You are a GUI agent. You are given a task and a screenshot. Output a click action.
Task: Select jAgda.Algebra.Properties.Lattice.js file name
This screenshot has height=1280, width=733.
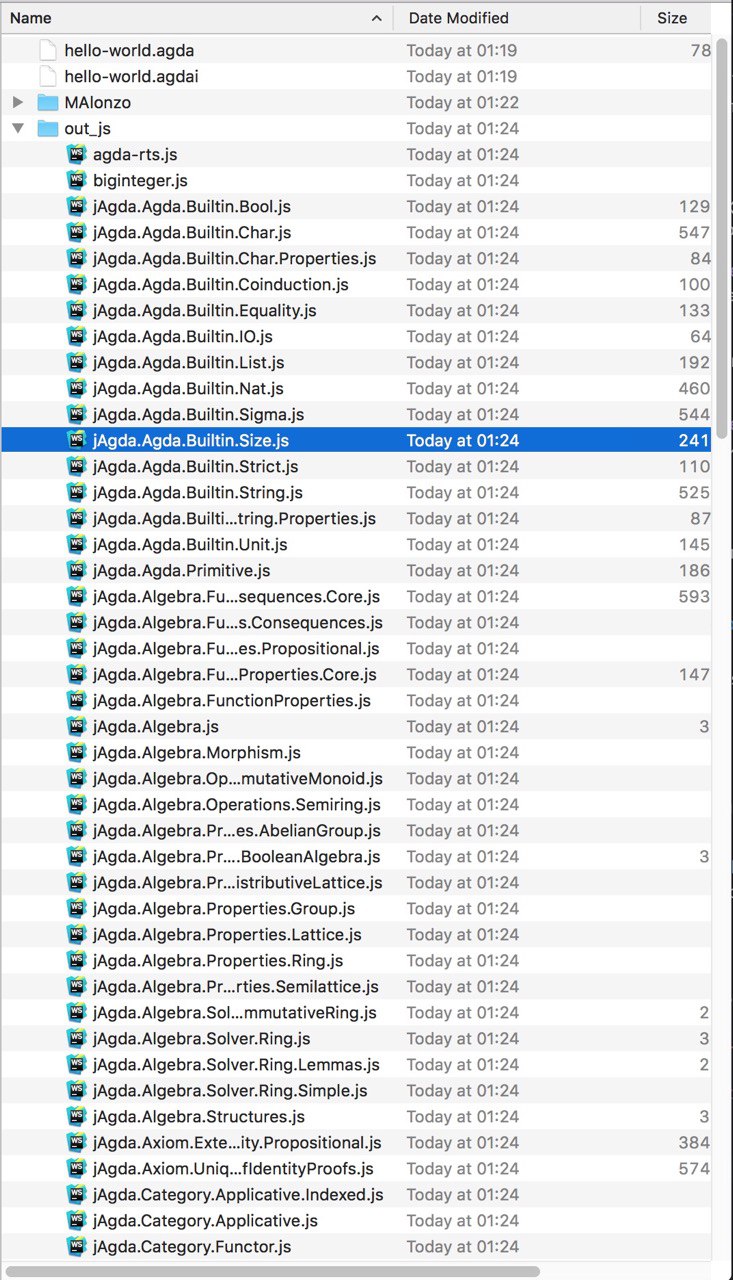227,934
